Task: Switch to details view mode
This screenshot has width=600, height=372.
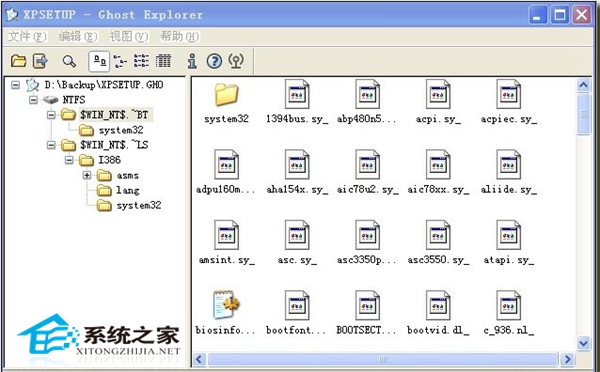Action: click(x=163, y=61)
